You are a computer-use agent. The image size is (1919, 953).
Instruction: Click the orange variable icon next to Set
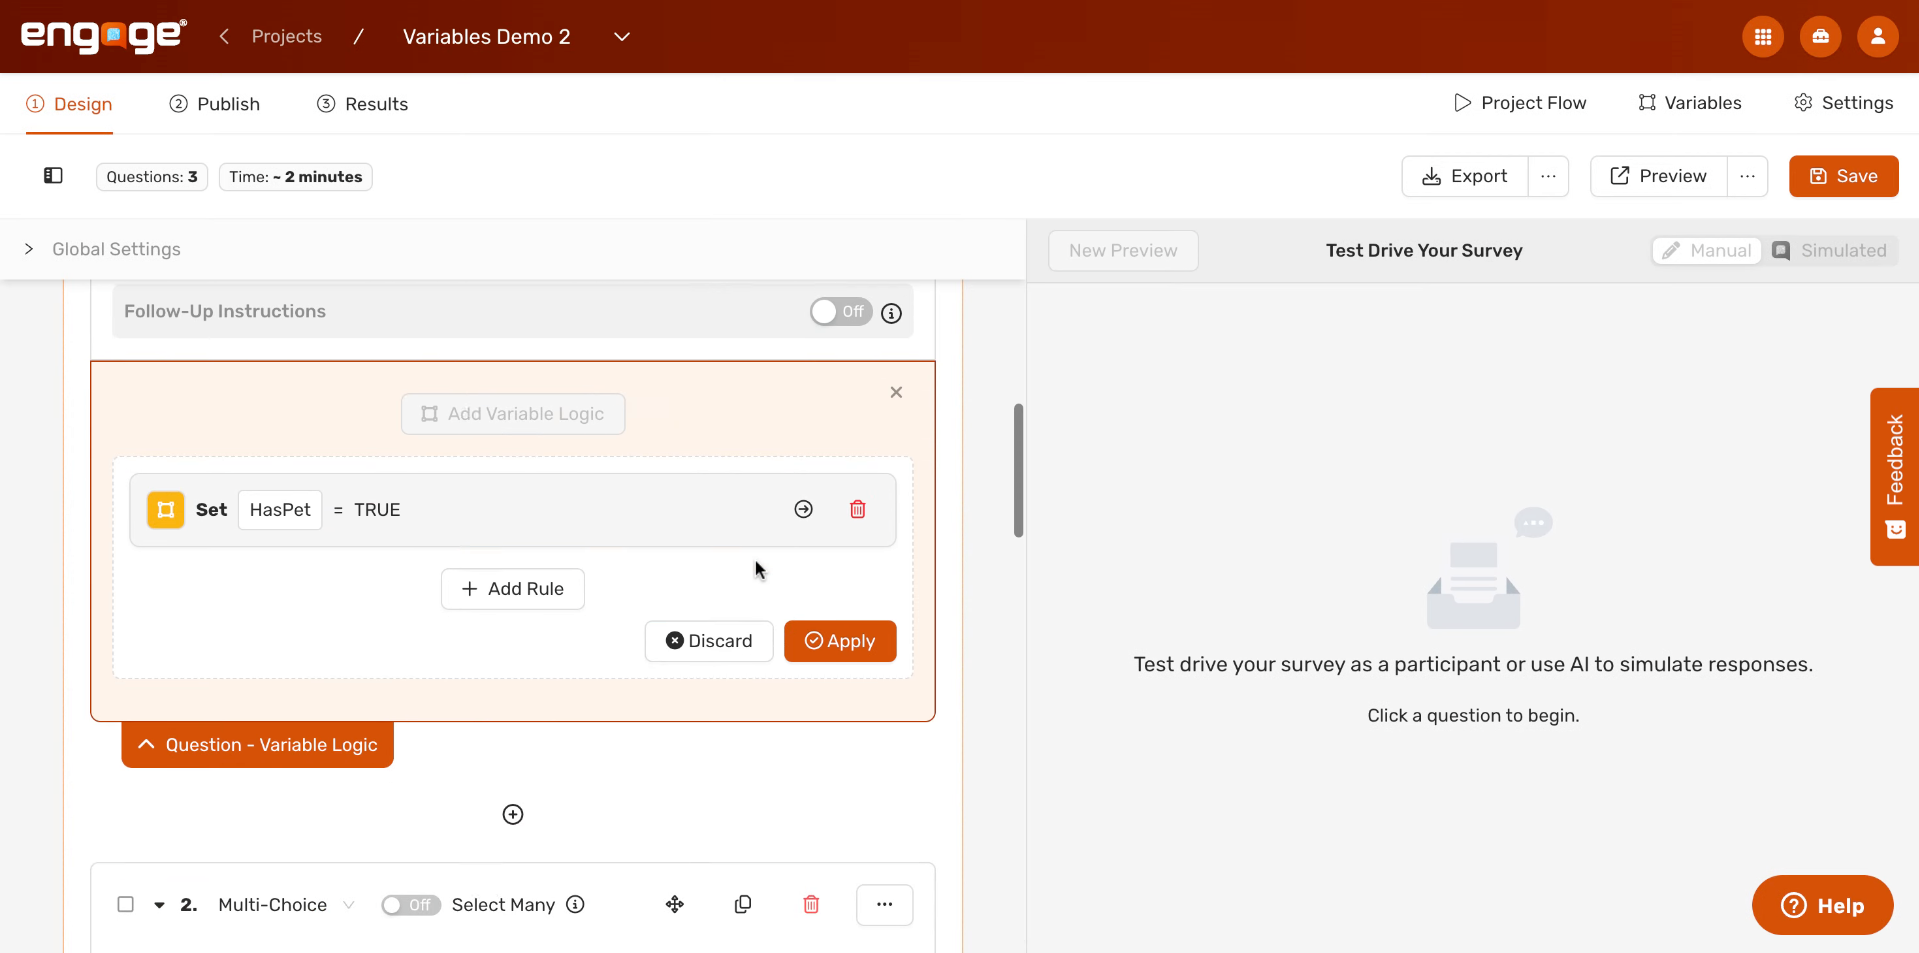[166, 510]
